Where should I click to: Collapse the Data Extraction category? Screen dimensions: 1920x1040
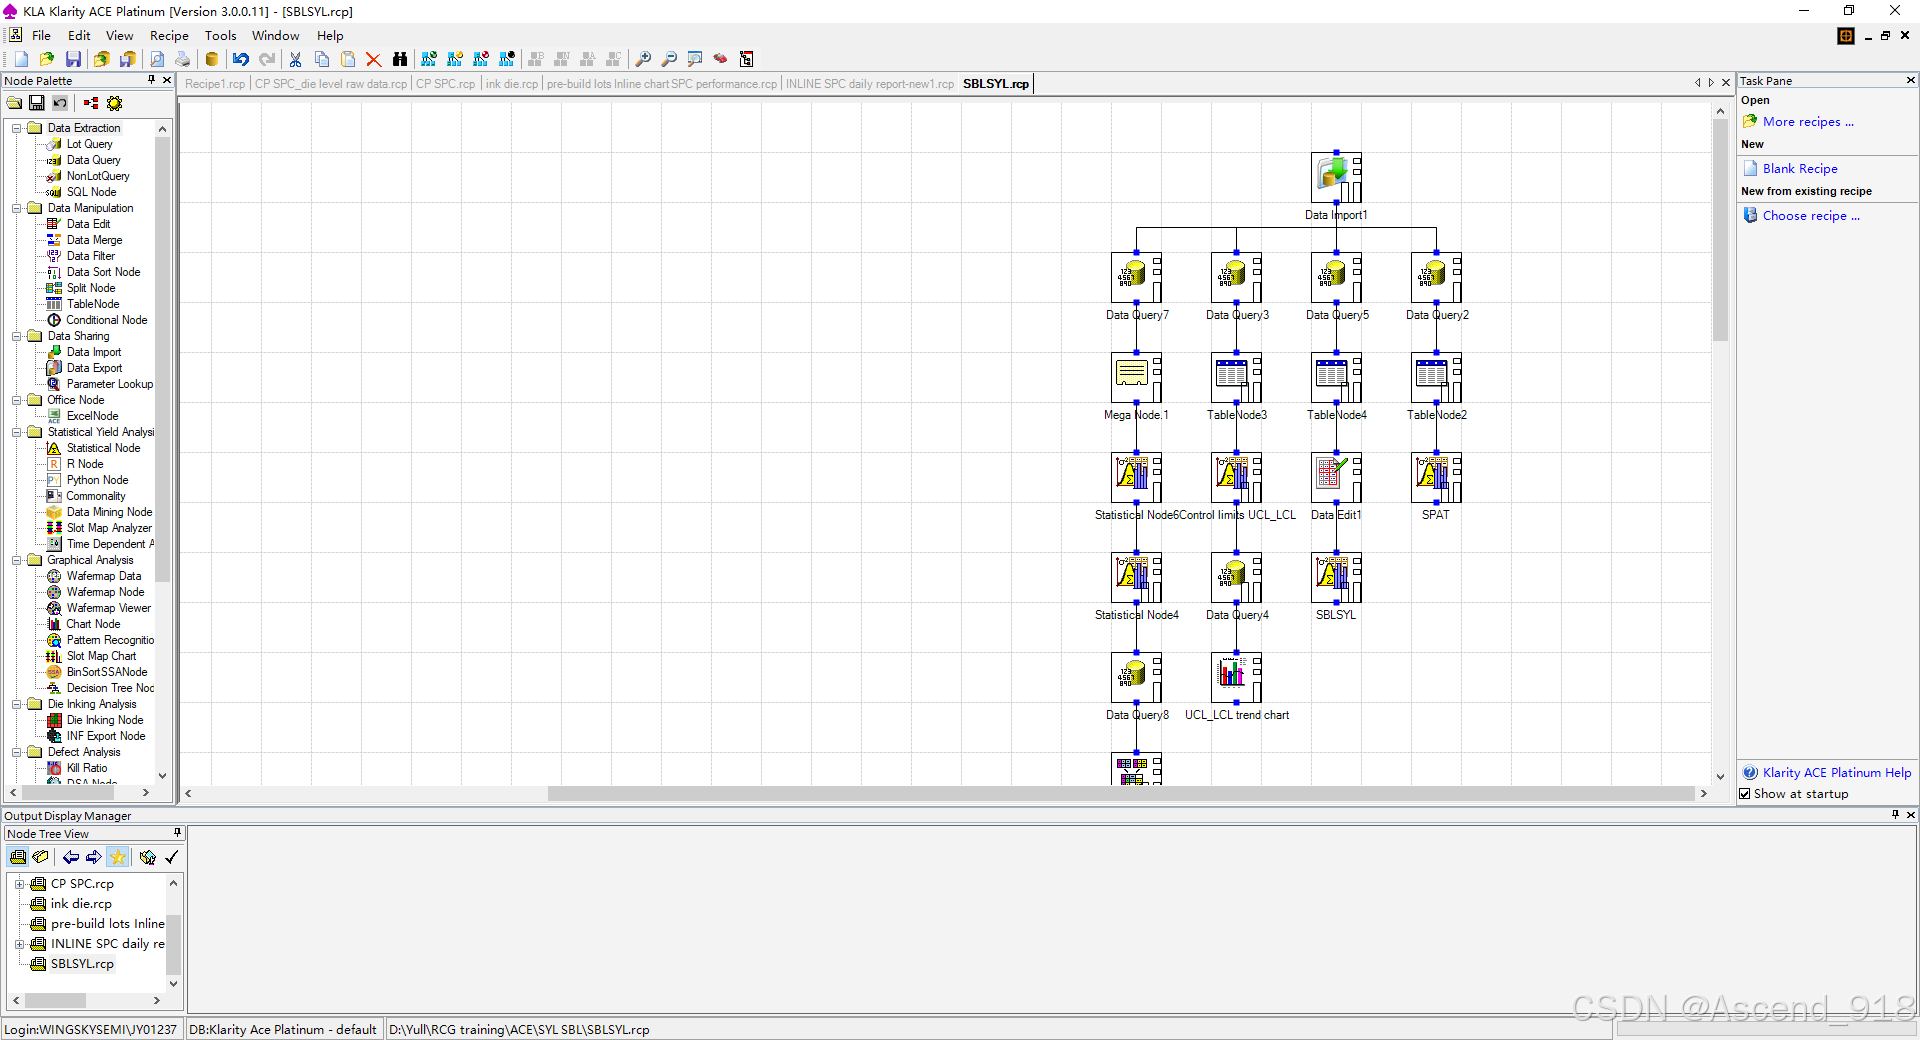click(17, 128)
